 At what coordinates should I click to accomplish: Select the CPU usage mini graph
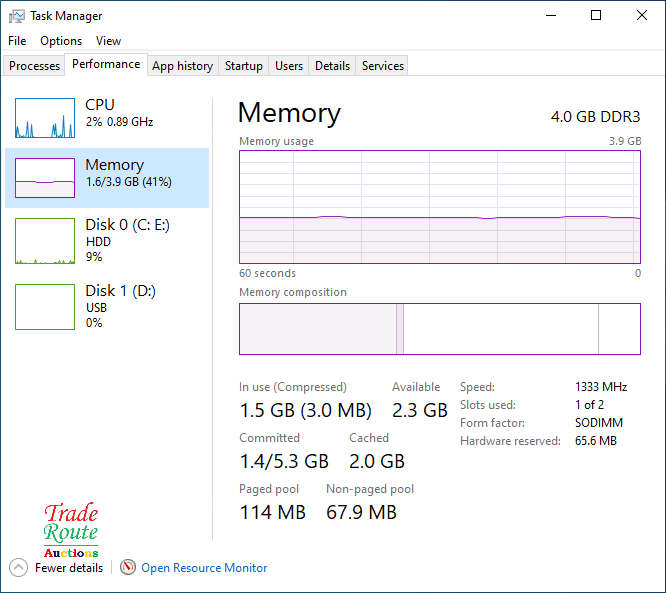coord(45,118)
